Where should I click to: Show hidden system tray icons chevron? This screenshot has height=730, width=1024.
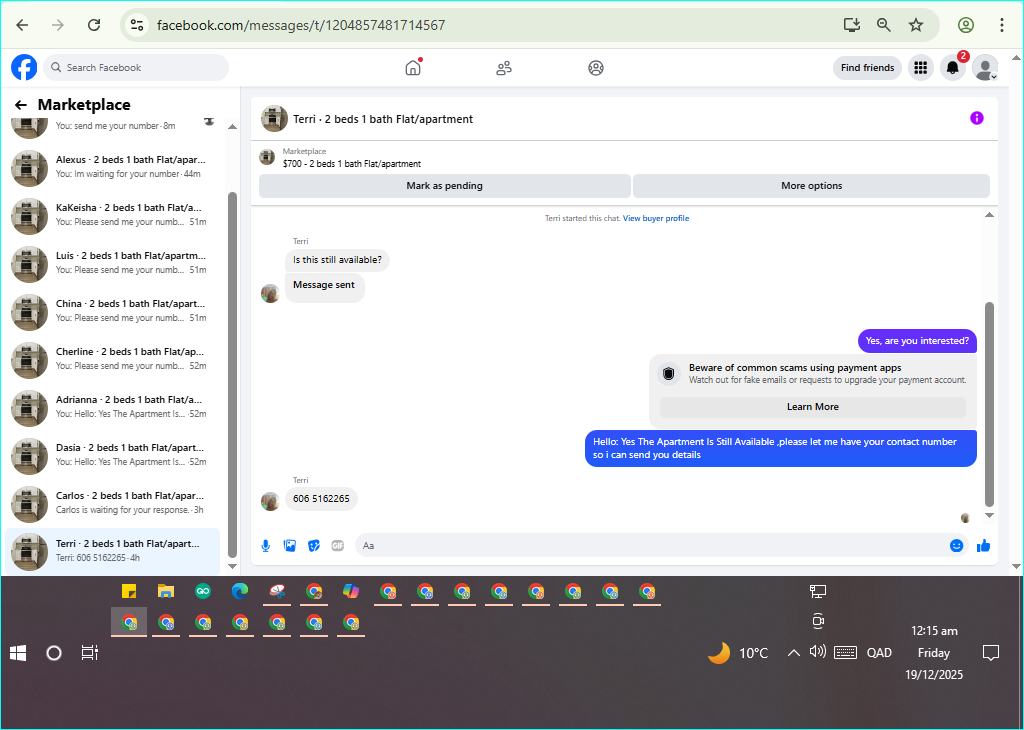click(x=793, y=652)
